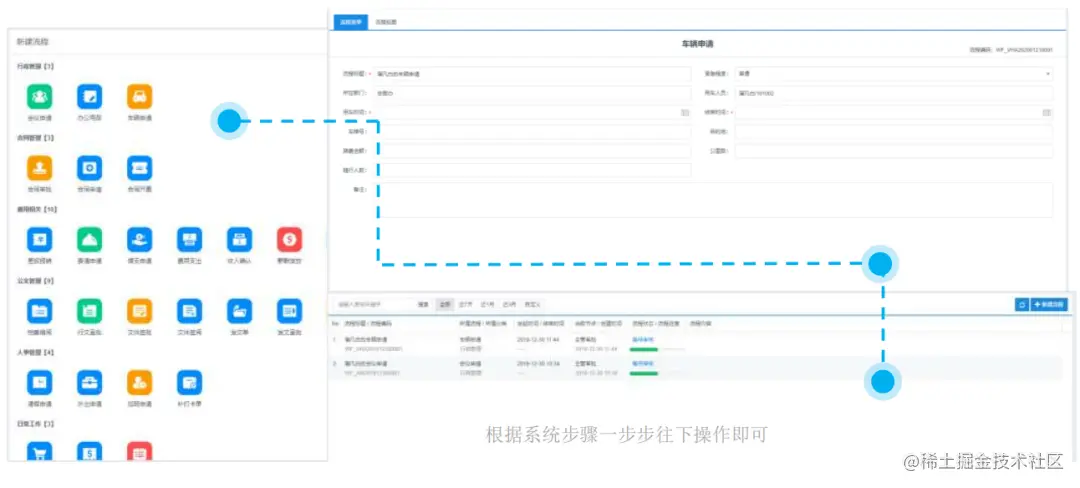Open the blue hand-holding-coin icon
Screen dimensions: 1080x488
[x=140, y=240]
